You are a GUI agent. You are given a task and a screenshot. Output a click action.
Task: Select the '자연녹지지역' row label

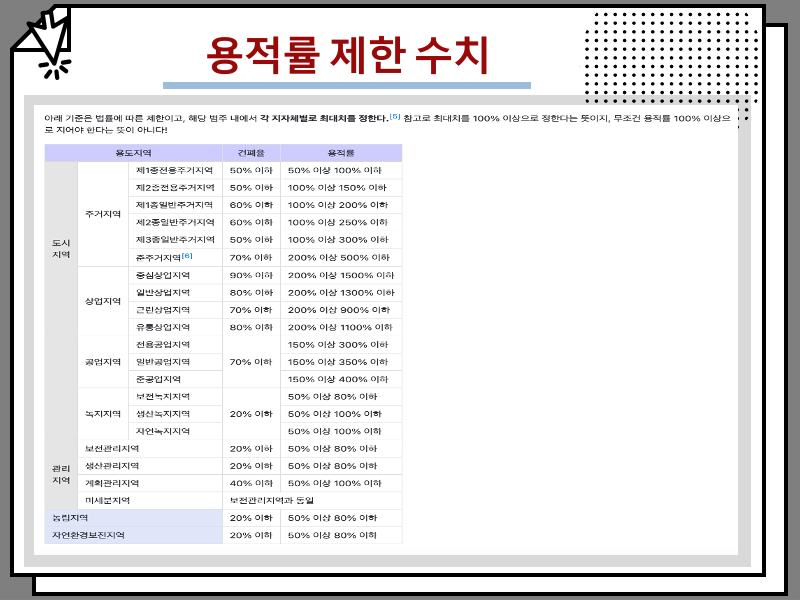click(x=163, y=431)
